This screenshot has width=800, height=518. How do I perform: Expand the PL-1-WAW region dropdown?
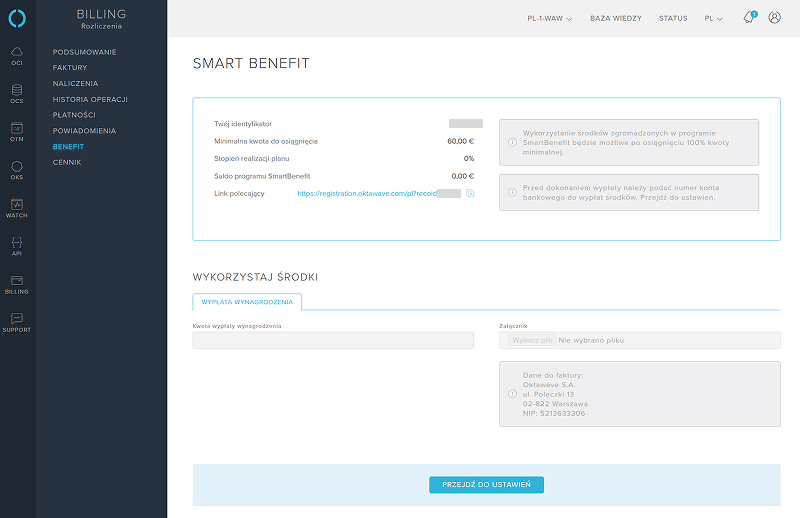549,18
